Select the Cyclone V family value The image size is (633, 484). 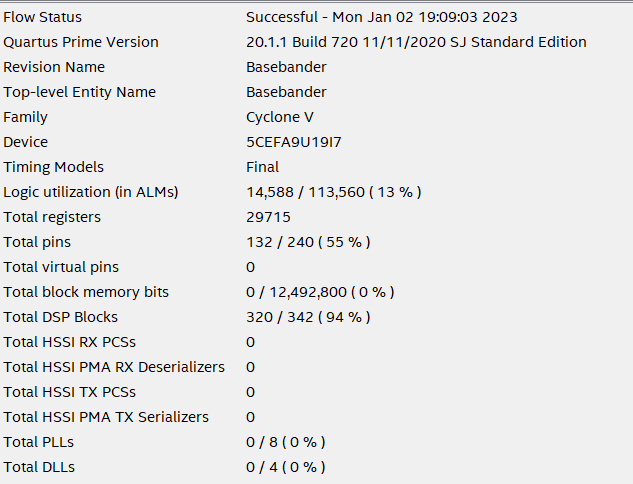(x=280, y=117)
